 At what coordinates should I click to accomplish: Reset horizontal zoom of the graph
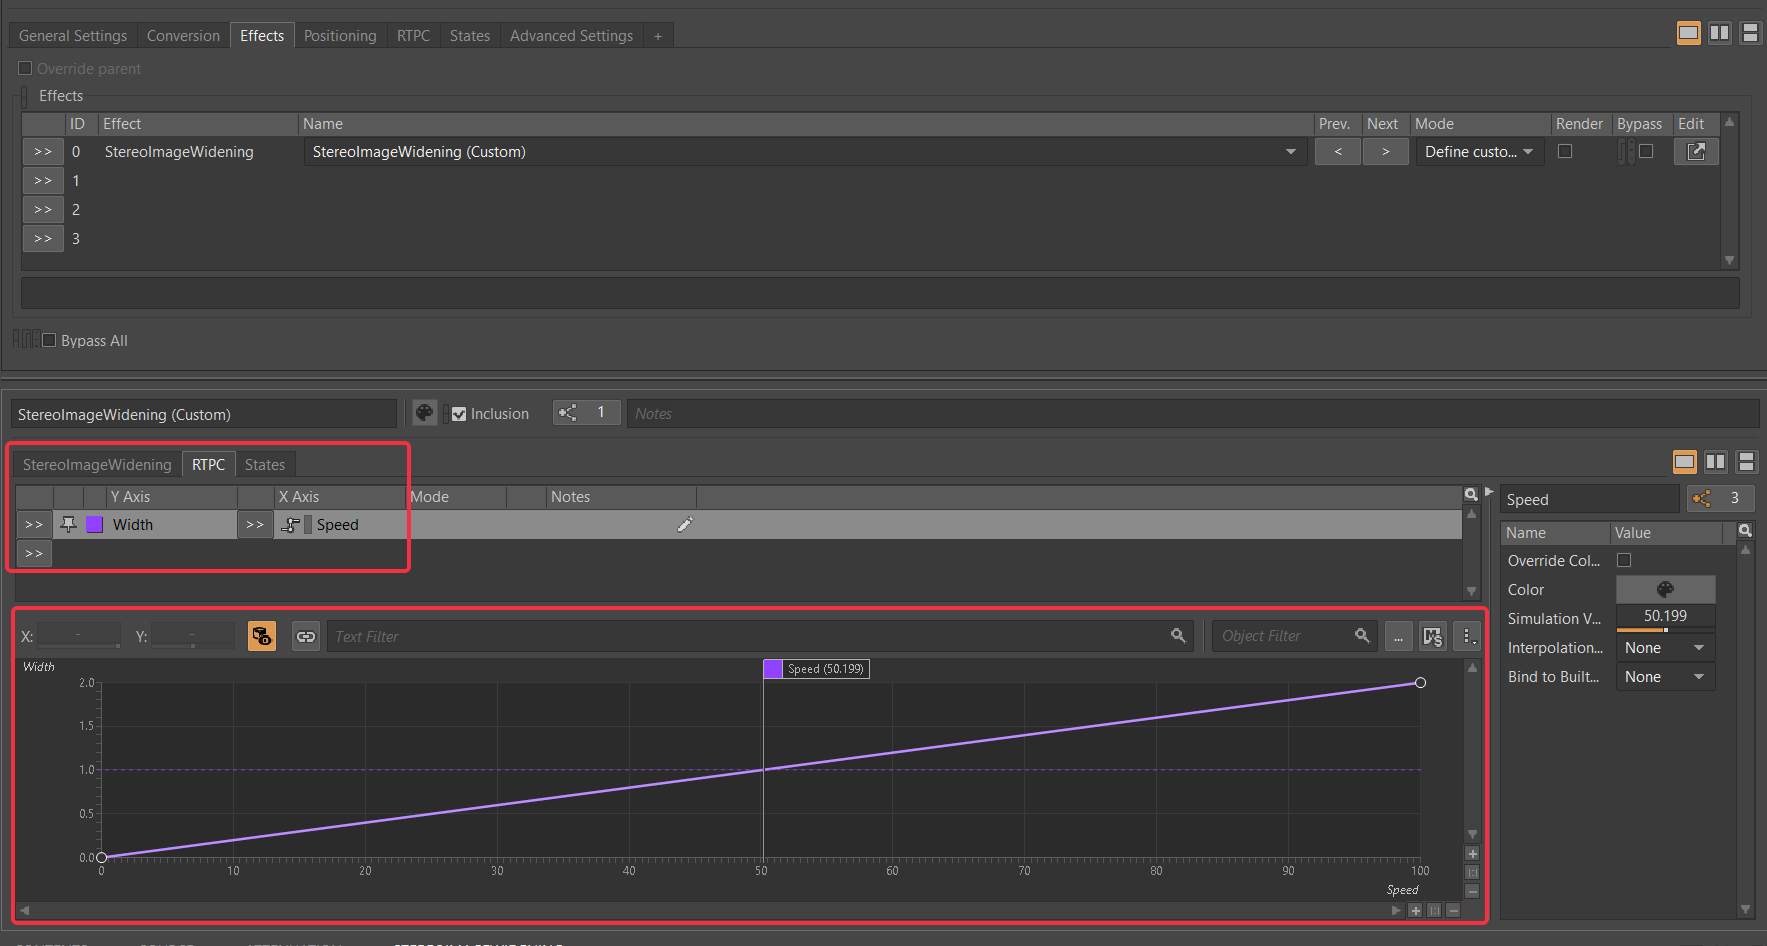[x=1434, y=910]
